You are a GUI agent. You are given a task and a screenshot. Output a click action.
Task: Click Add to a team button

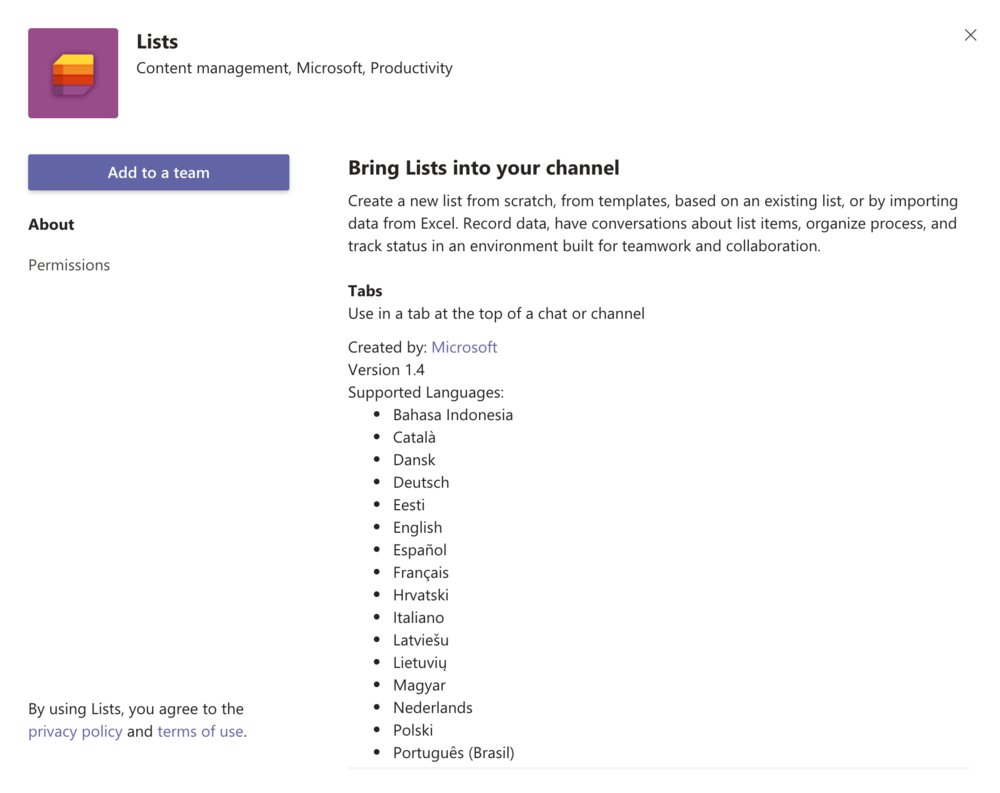point(158,172)
